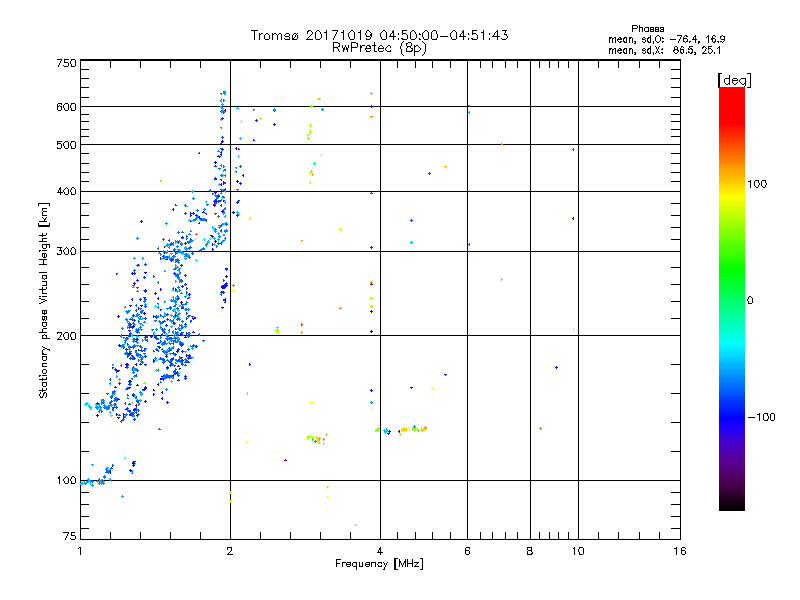Click the 'Stationary phase Virtual Height [km]' axis title
Image resolution: width=800 pixels, height=600 pixels.
click(44, 300)
